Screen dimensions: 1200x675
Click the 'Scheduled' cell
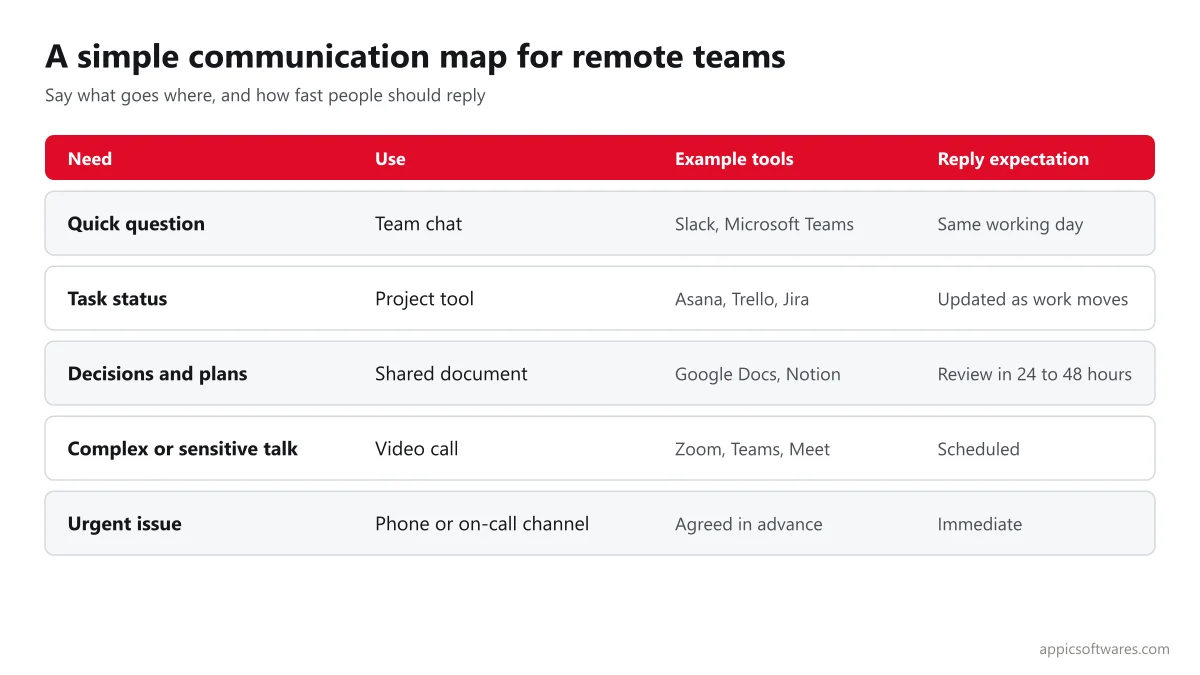(978, 449)
